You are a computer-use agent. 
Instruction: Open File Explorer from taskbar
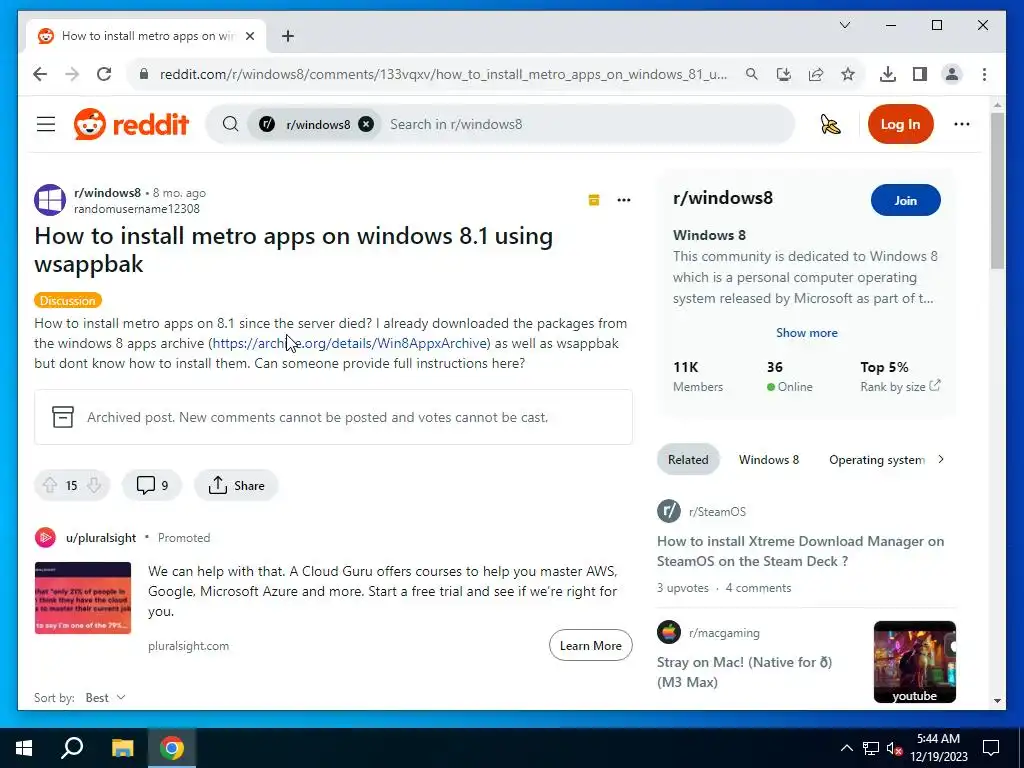tap(122, 748)
